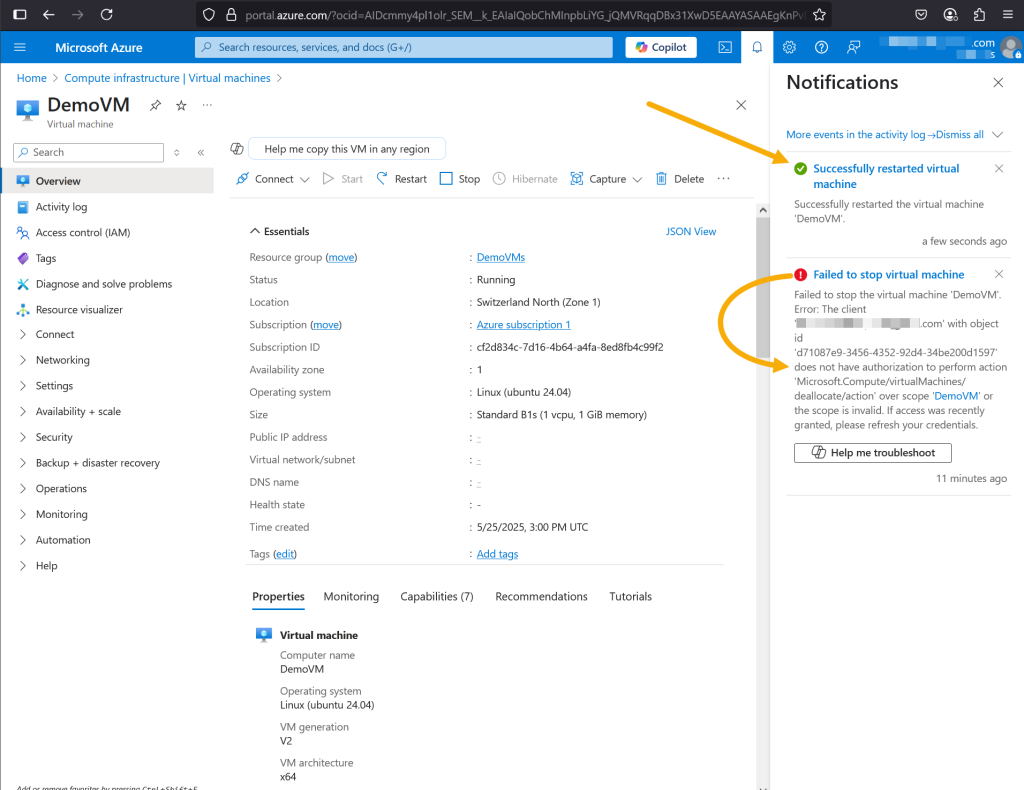1024x790 pixels.
Task: Open the Capture dropdown
Action: point(606,179)
